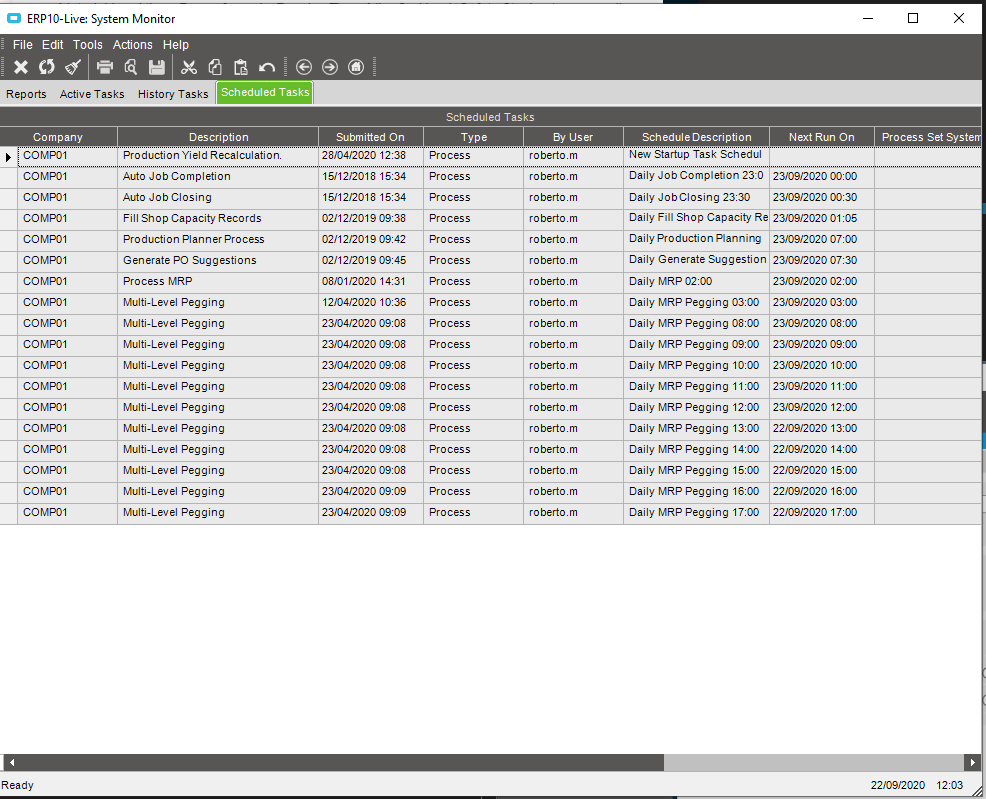This screenshot has height=799, width=986.
Task: Click the Copy toolbar icon
Action: tap(215, 67)
